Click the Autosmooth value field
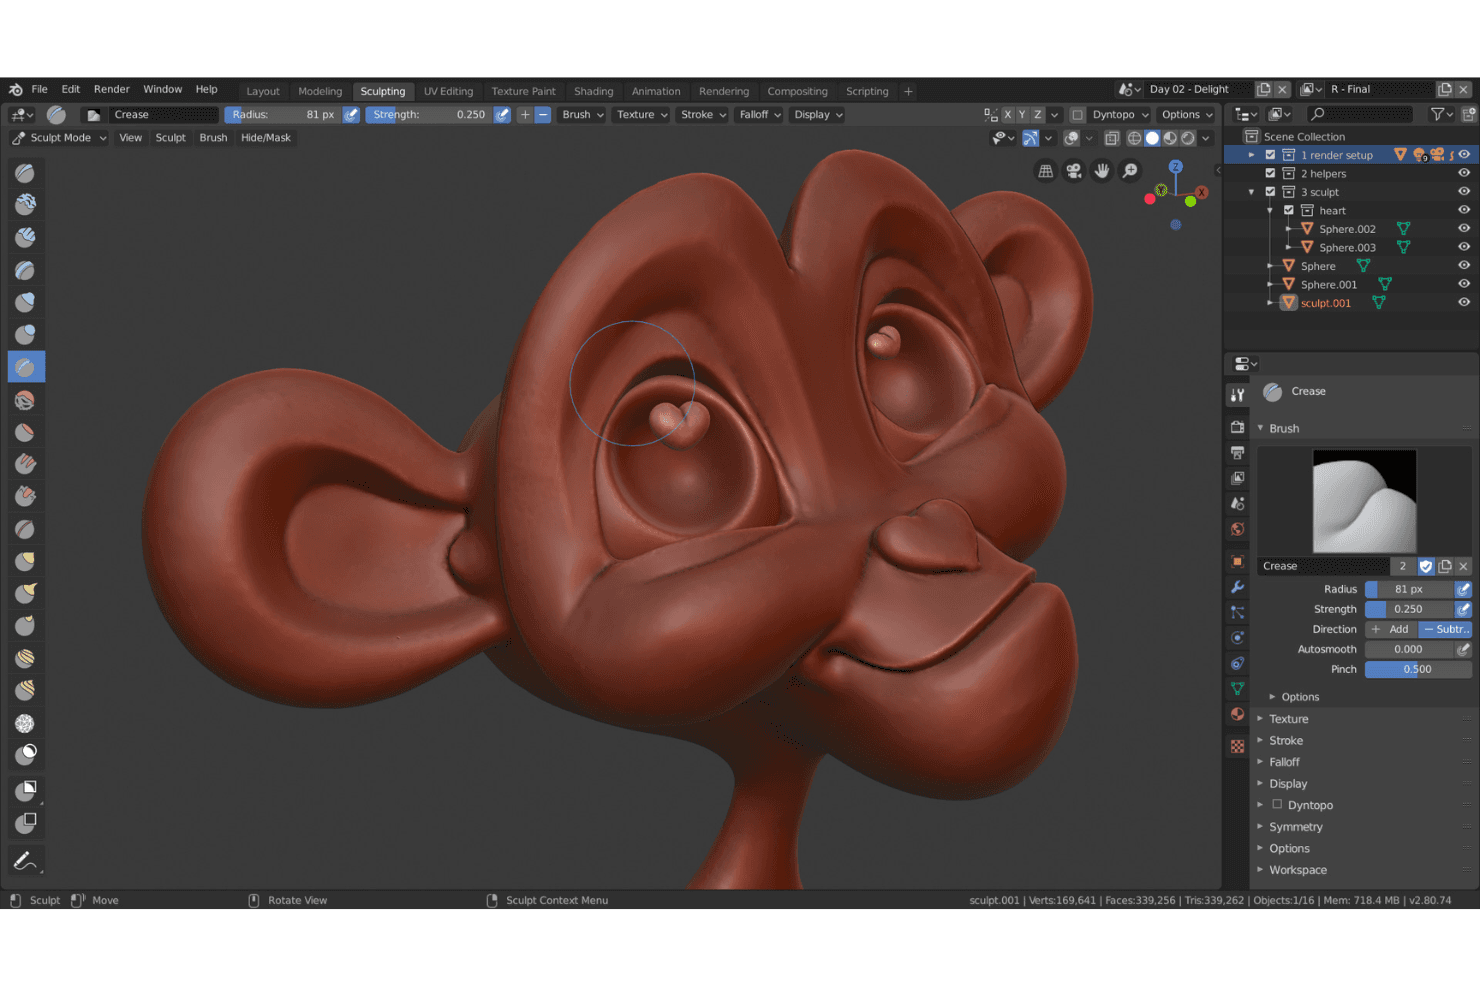 click(1408, 649)
